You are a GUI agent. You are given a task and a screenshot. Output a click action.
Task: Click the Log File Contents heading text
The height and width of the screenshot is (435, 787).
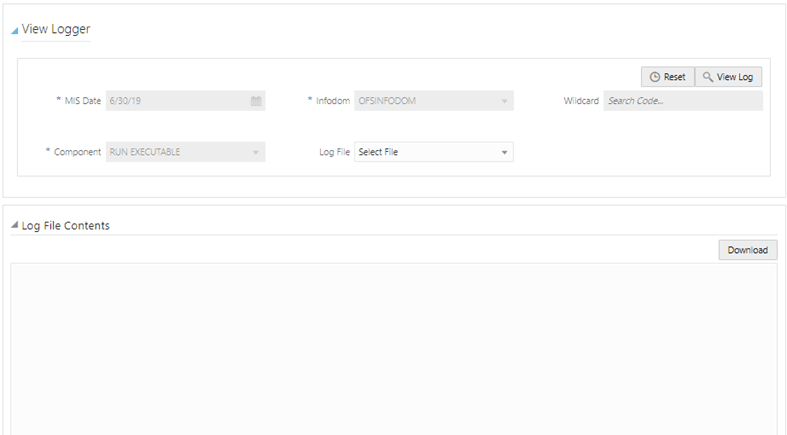click(x=65, y=226)
